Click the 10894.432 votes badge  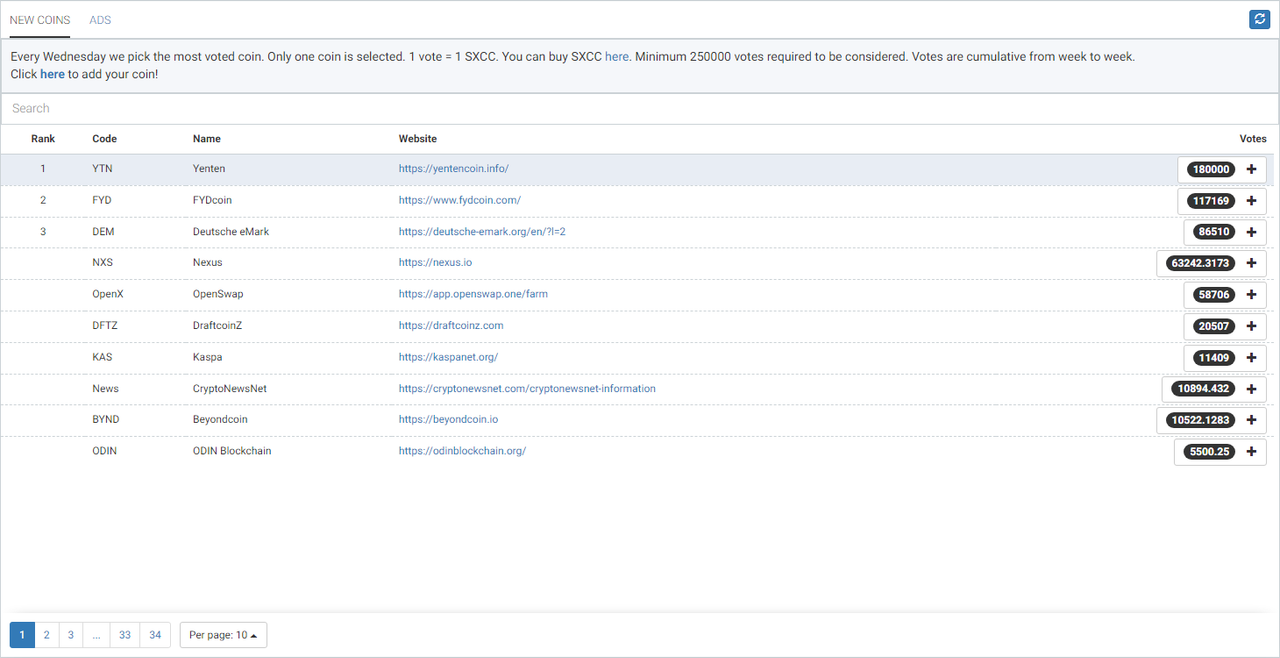(1203, 389)
